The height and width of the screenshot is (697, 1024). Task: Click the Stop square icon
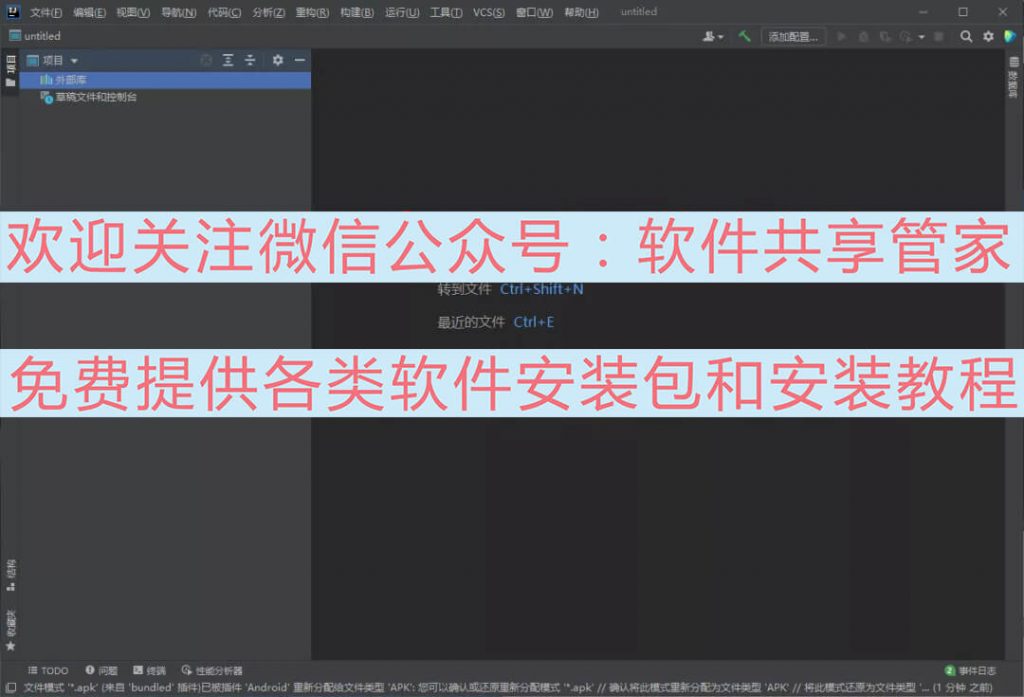click(939, 37)
